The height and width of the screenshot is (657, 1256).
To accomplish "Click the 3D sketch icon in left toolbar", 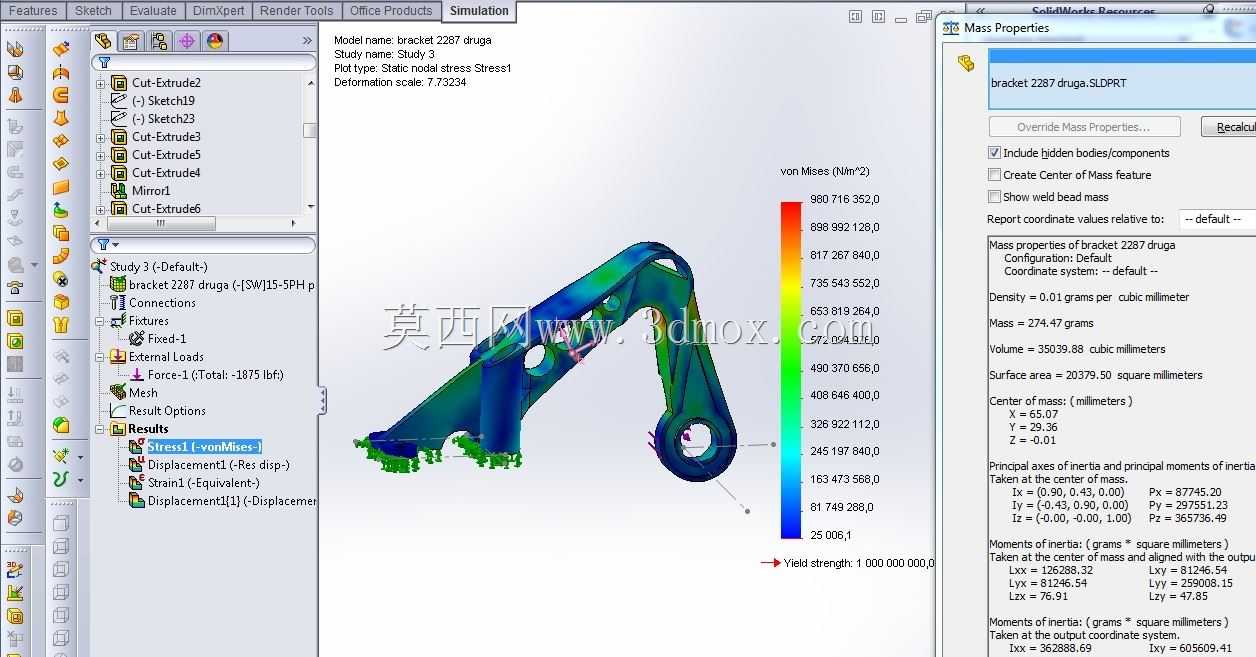I will click(15, 569).
